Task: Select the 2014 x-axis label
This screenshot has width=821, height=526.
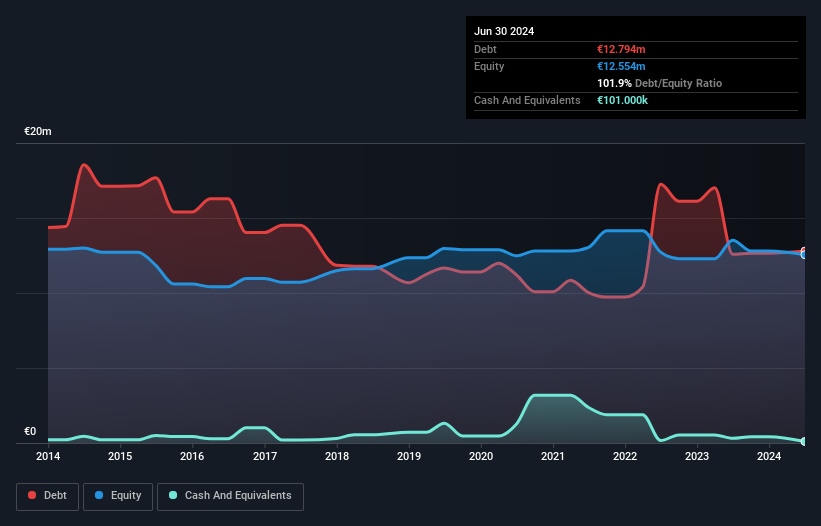Action: 48,456
